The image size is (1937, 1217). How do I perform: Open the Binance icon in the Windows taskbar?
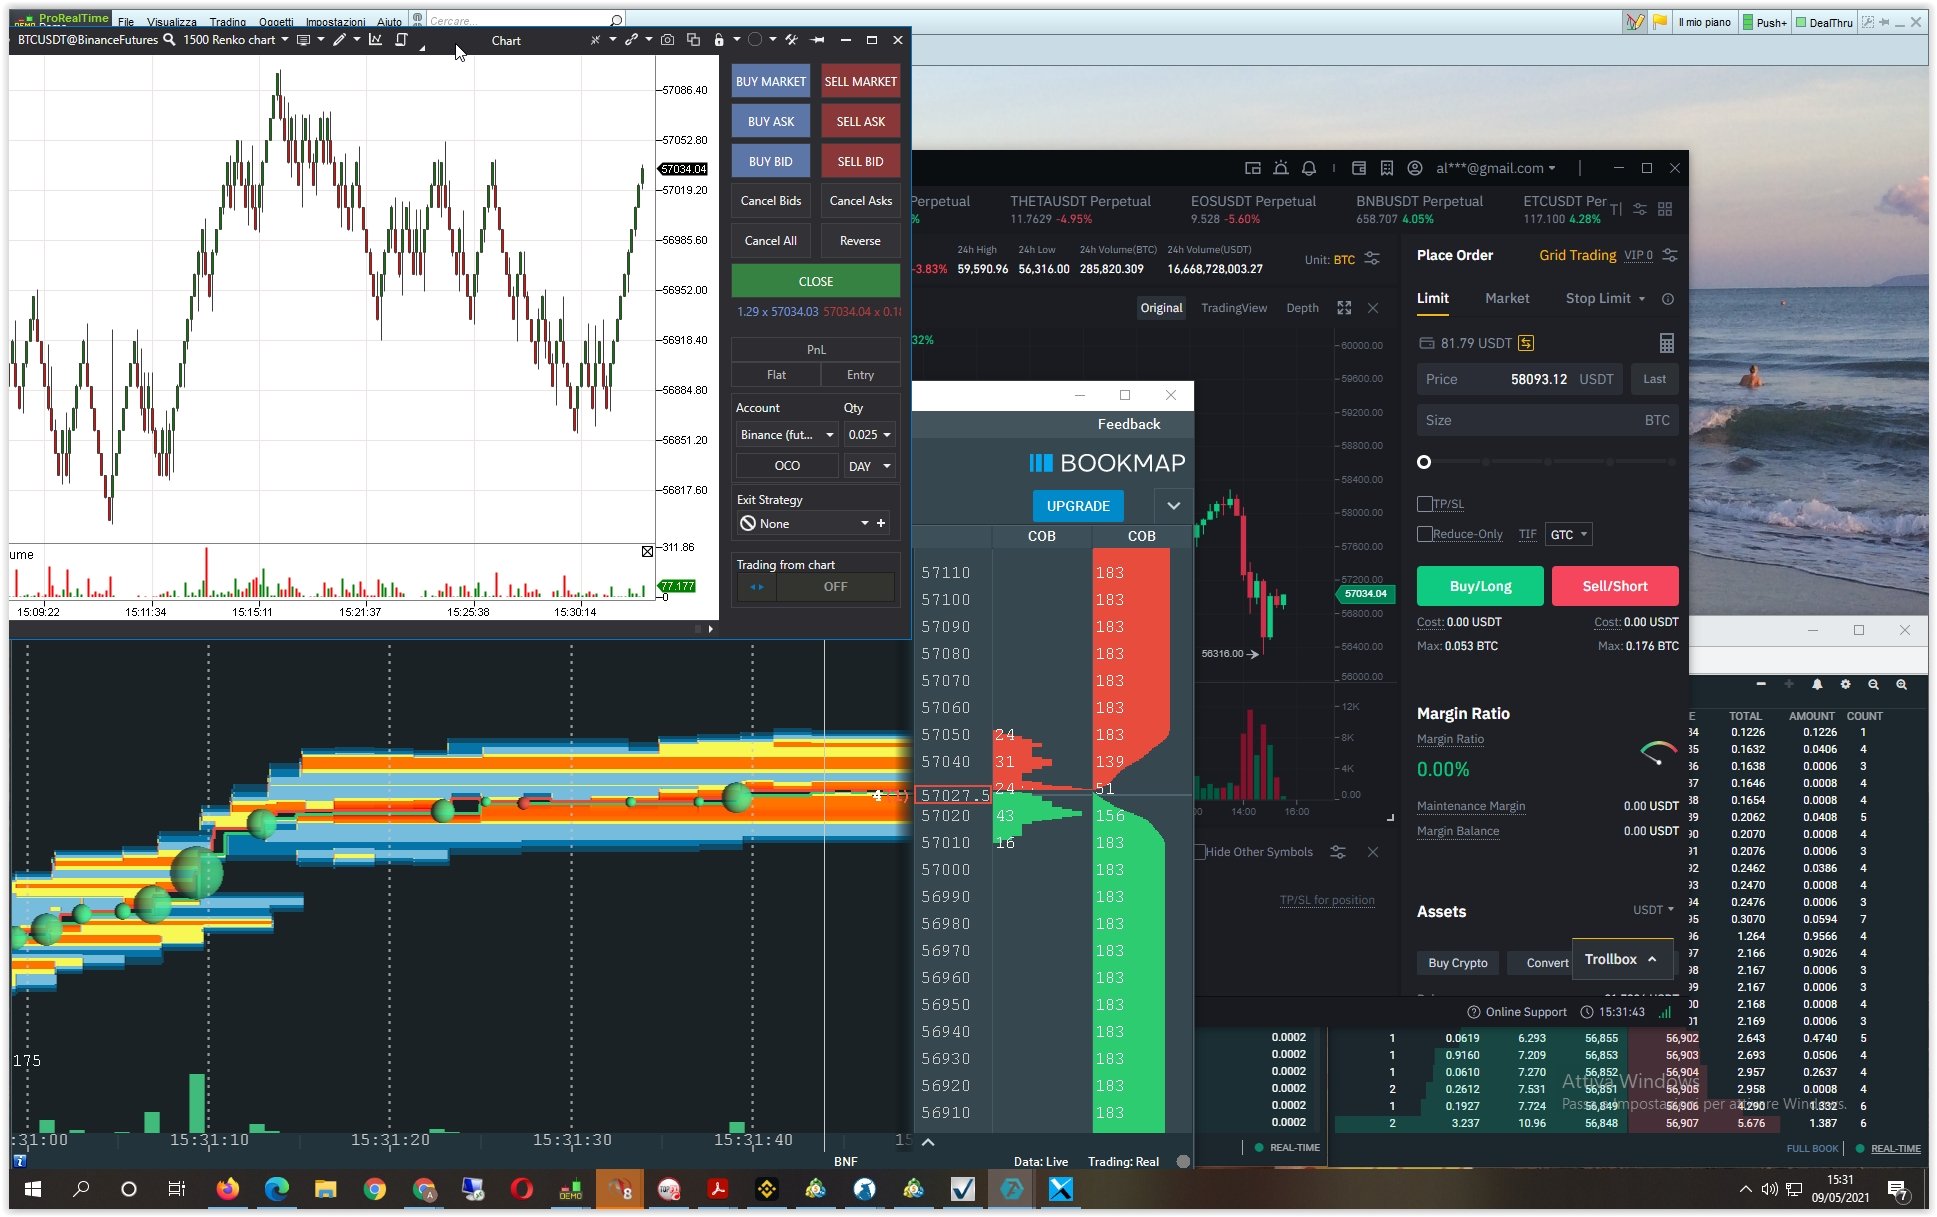tap(767, 1189)
